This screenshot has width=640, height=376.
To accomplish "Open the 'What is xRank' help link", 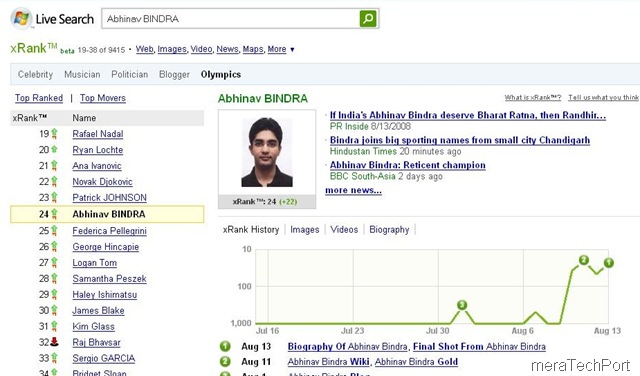I will pos(533,98).
